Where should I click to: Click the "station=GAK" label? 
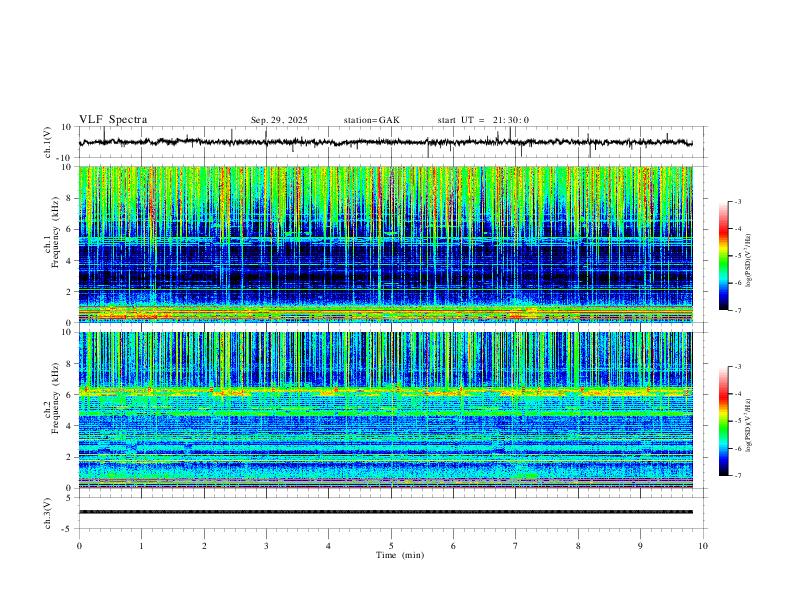coord(371,120)
